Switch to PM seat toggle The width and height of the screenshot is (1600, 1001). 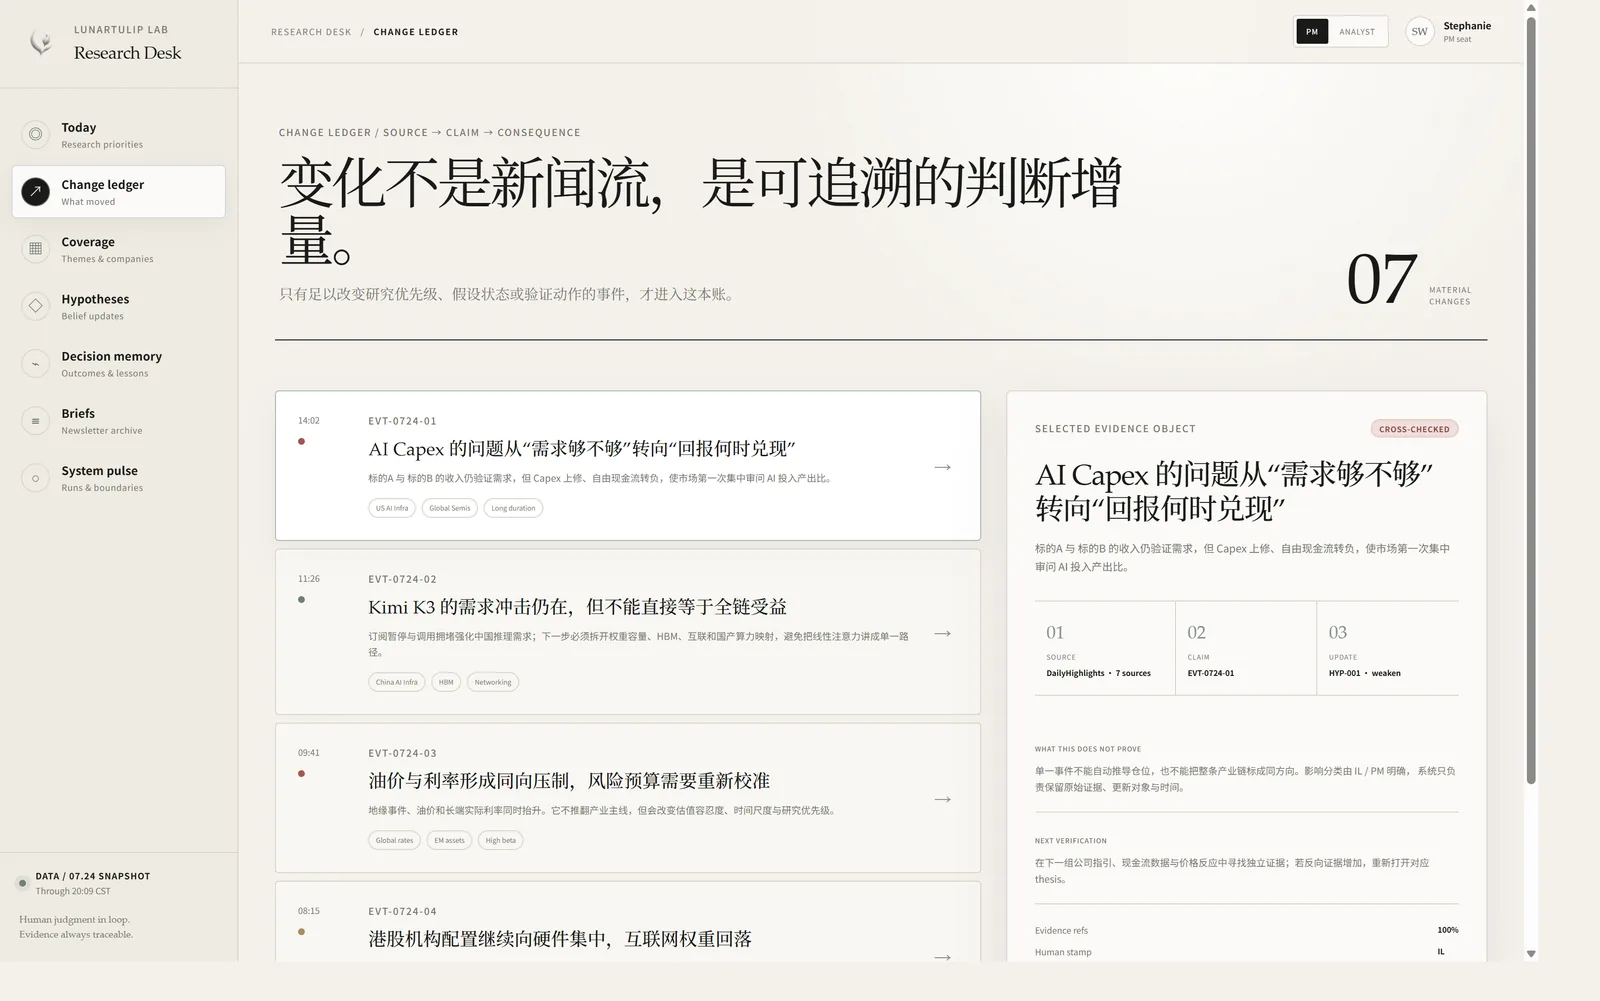click(x=1312, y=31)
